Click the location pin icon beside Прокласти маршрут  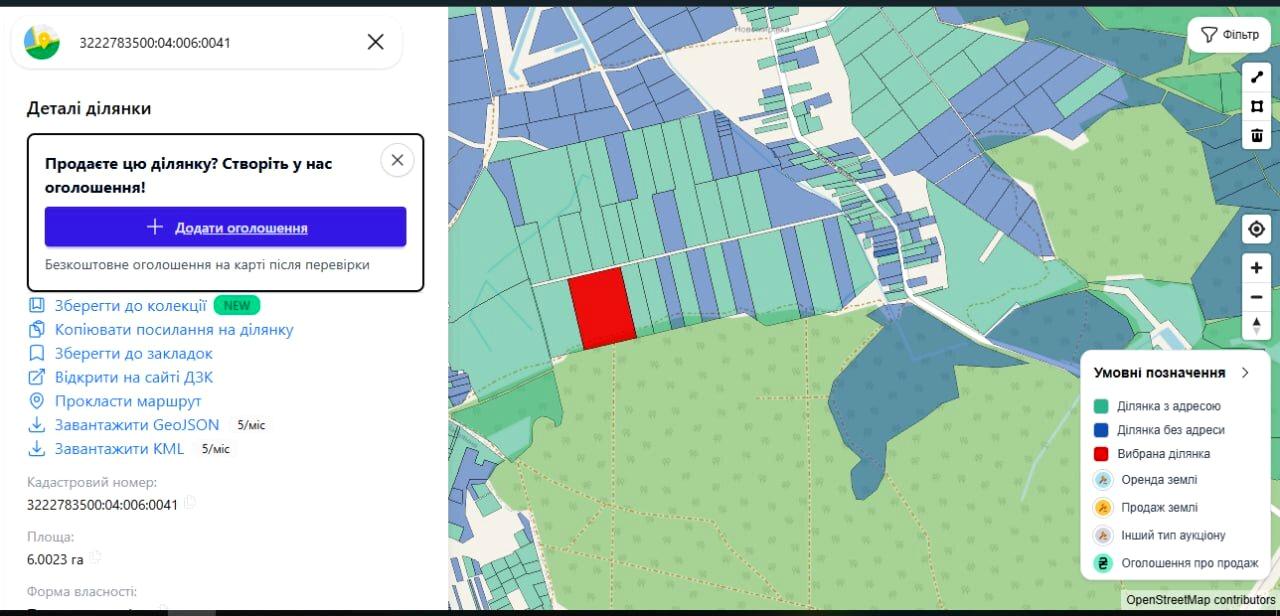[37, 401]
